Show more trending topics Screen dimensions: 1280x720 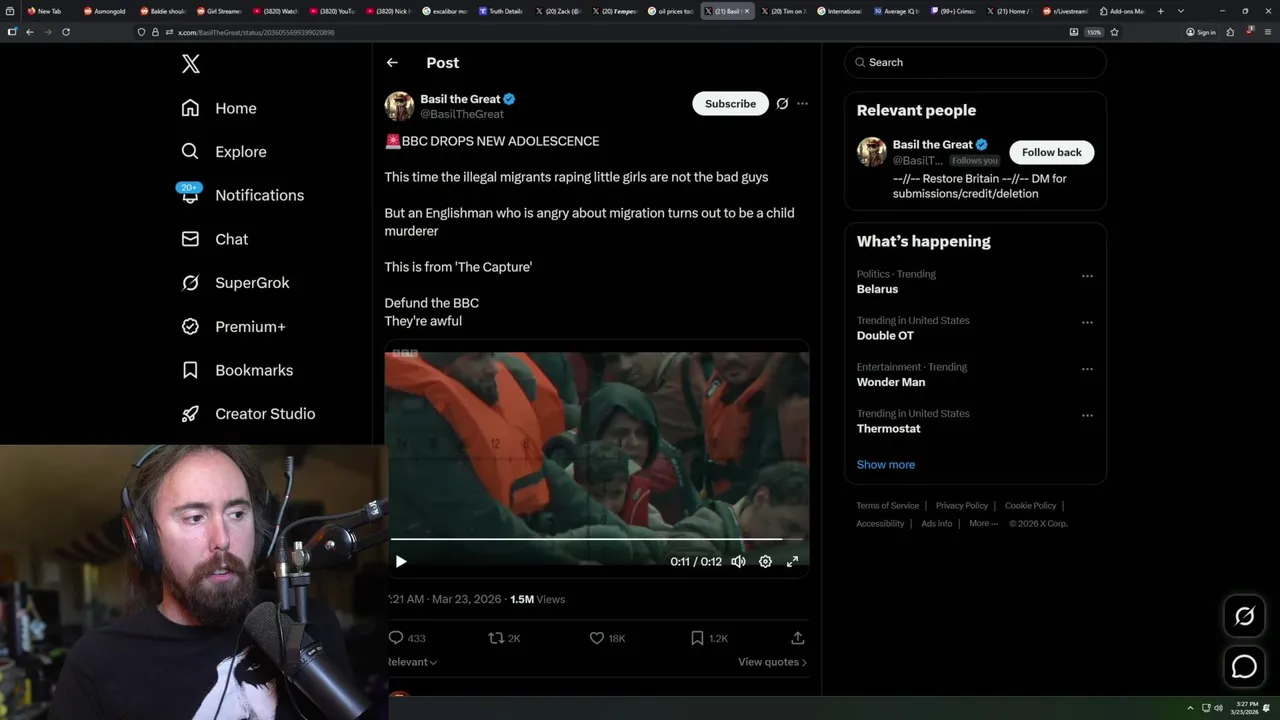point(885,464)
